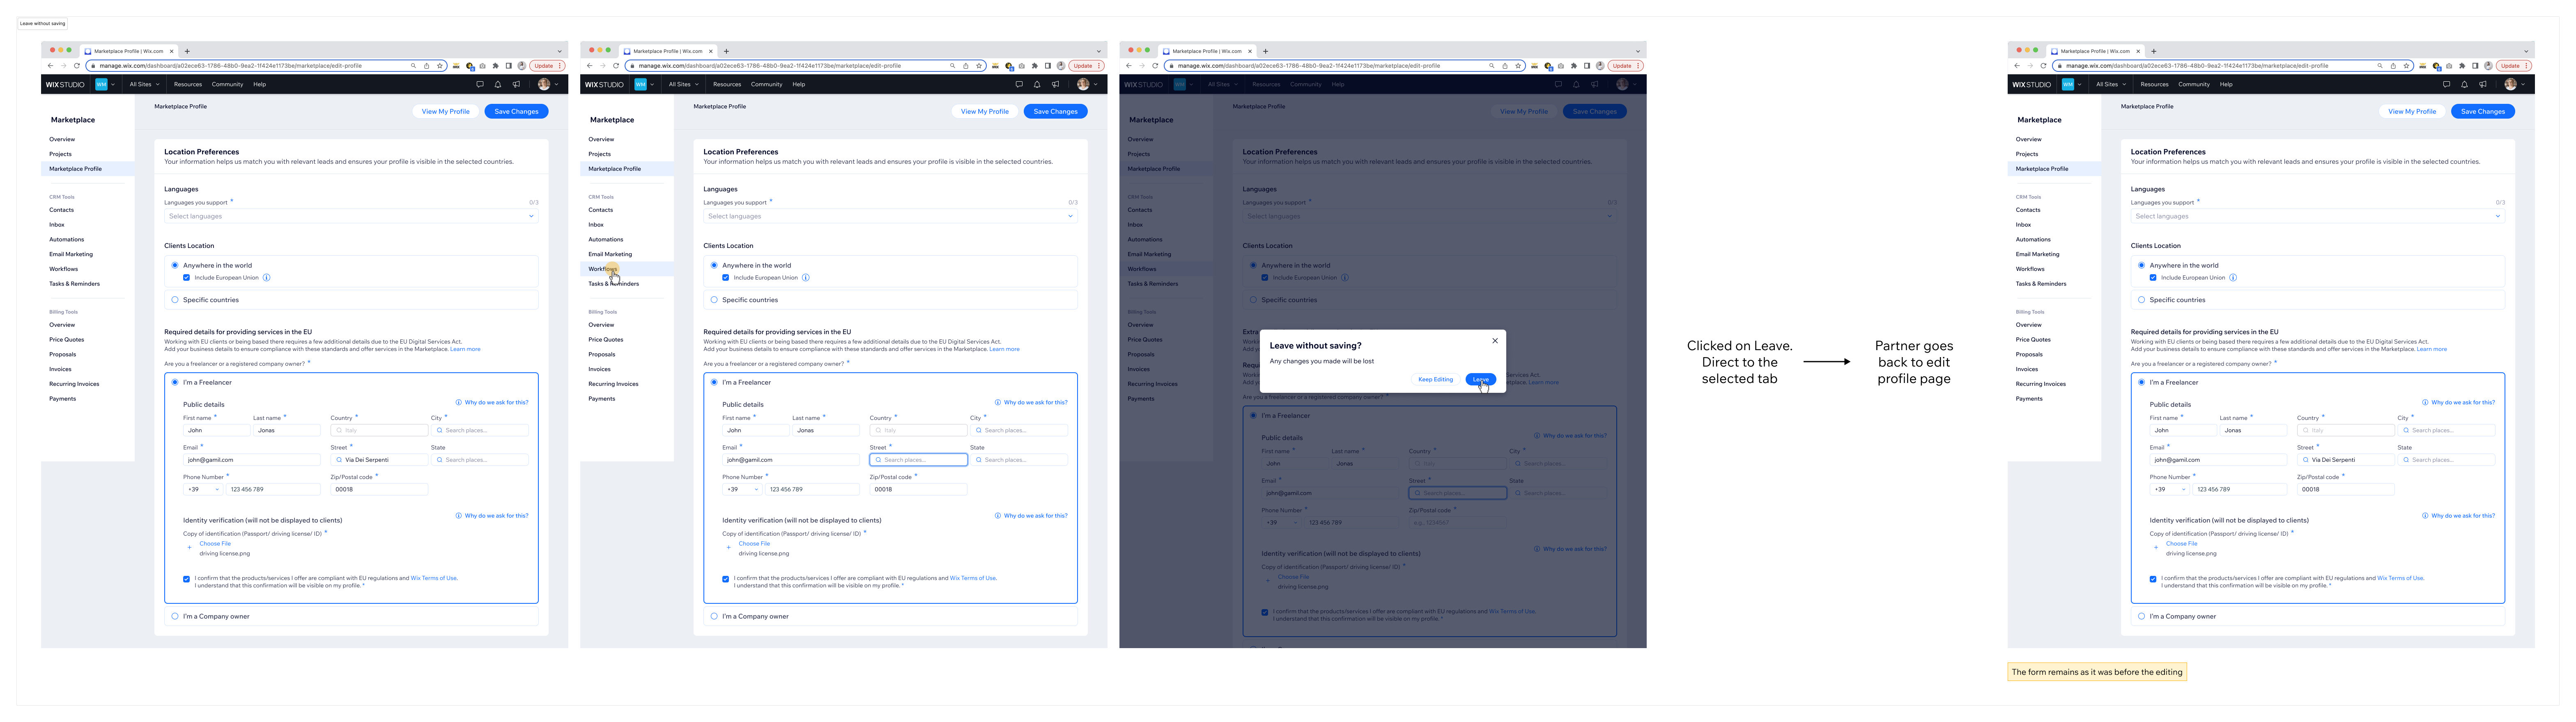Select I'm a Company owner in second window

click(714, 617)
